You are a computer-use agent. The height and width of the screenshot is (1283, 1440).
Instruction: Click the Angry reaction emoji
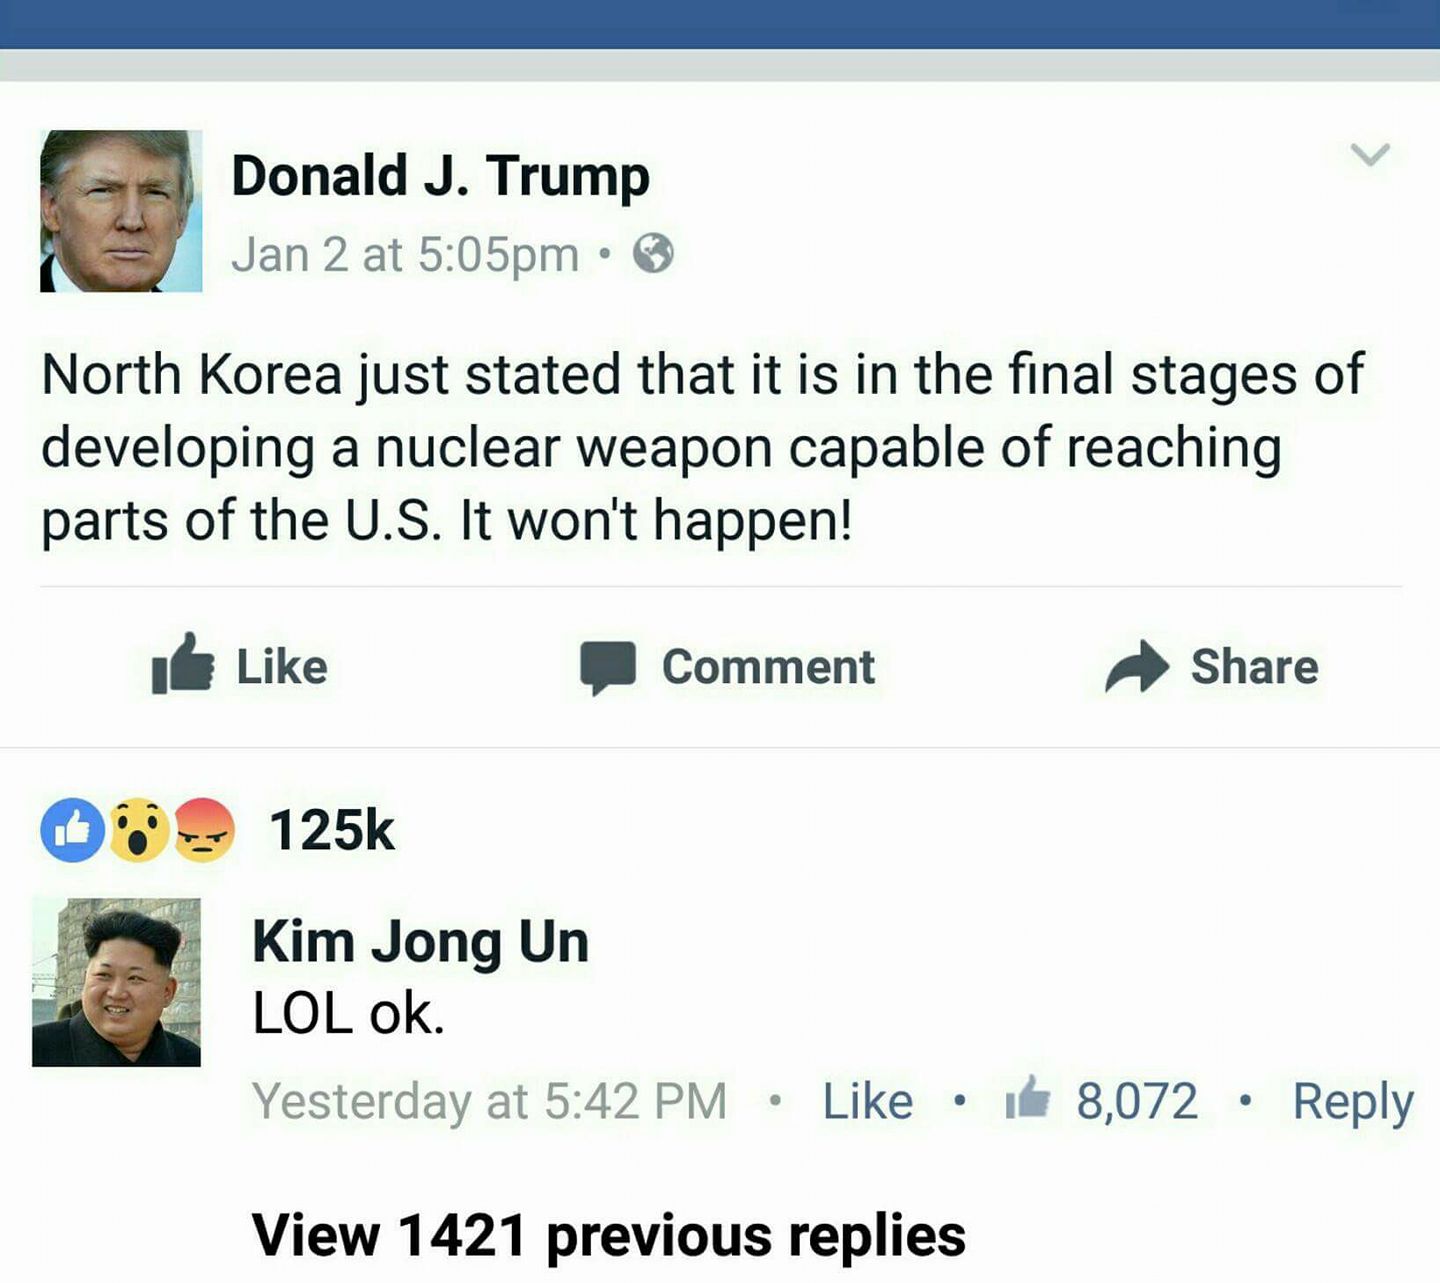coord(204,830)
